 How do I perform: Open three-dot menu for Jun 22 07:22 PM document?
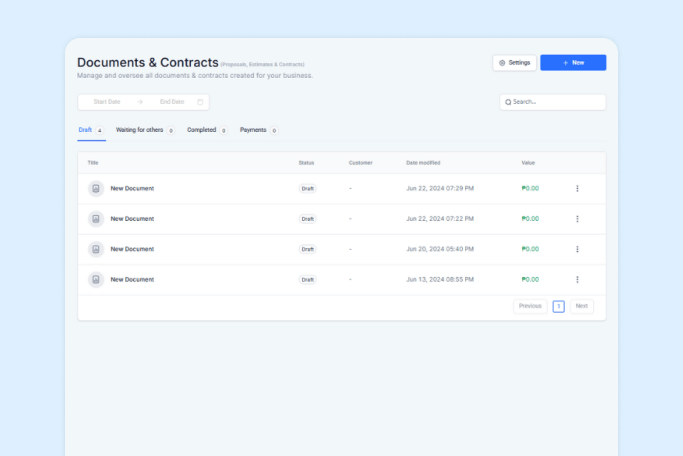pyautogui.click(x=577, y=218)
